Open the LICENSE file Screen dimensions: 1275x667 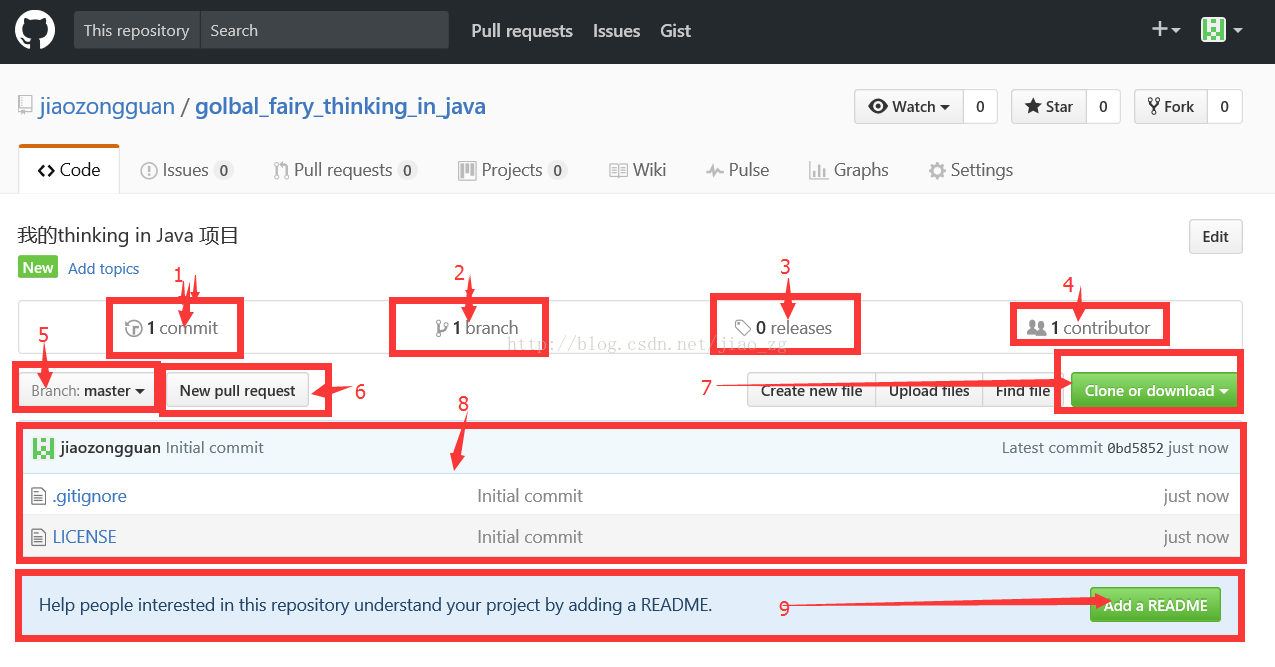coord(85,537)
